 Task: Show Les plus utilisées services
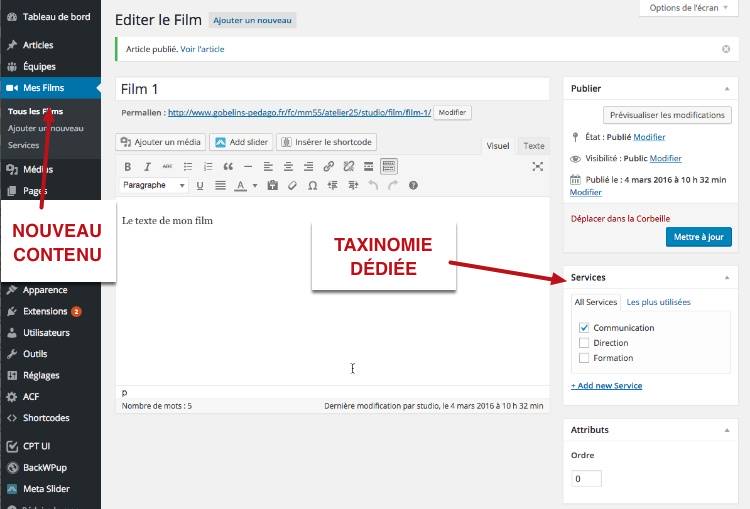tap(658, 302)
